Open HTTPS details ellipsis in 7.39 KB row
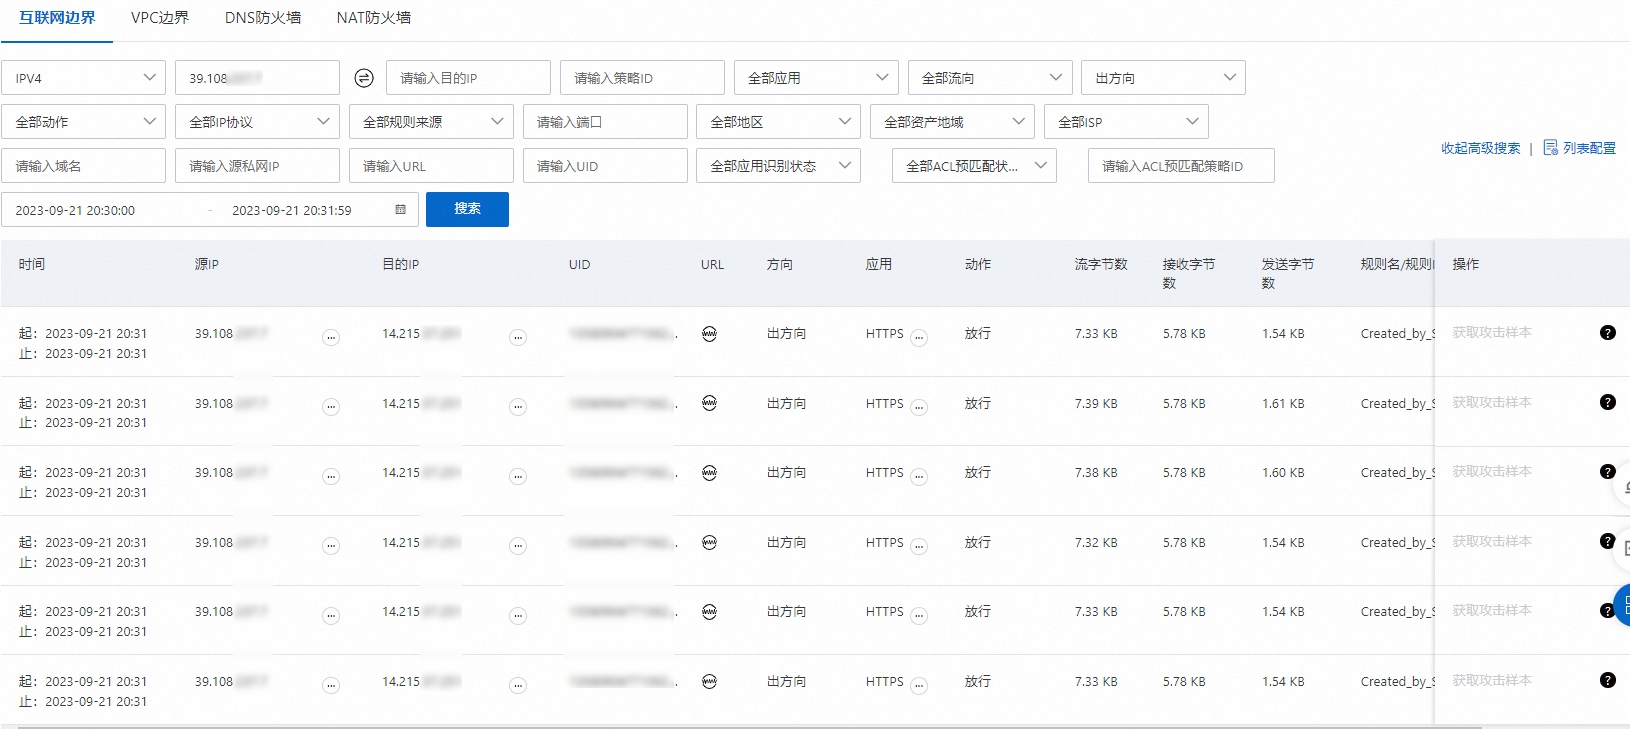1630x729 pixels. coord(919,407)
